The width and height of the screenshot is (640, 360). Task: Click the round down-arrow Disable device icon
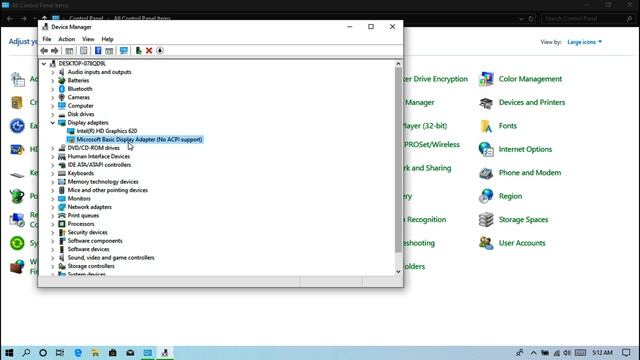tap(160, 51)
